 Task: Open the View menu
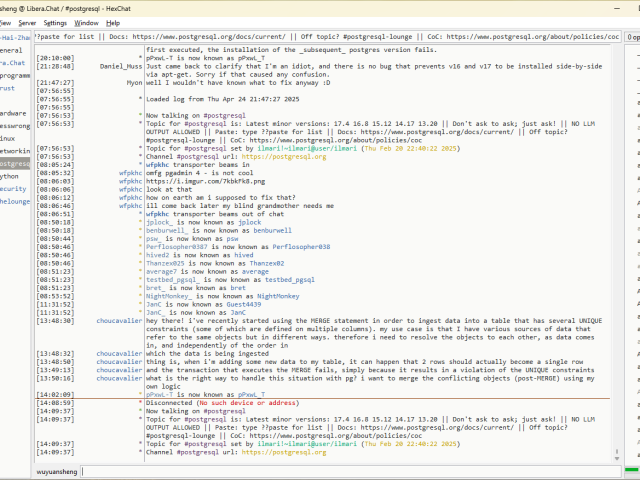(5, 22)
